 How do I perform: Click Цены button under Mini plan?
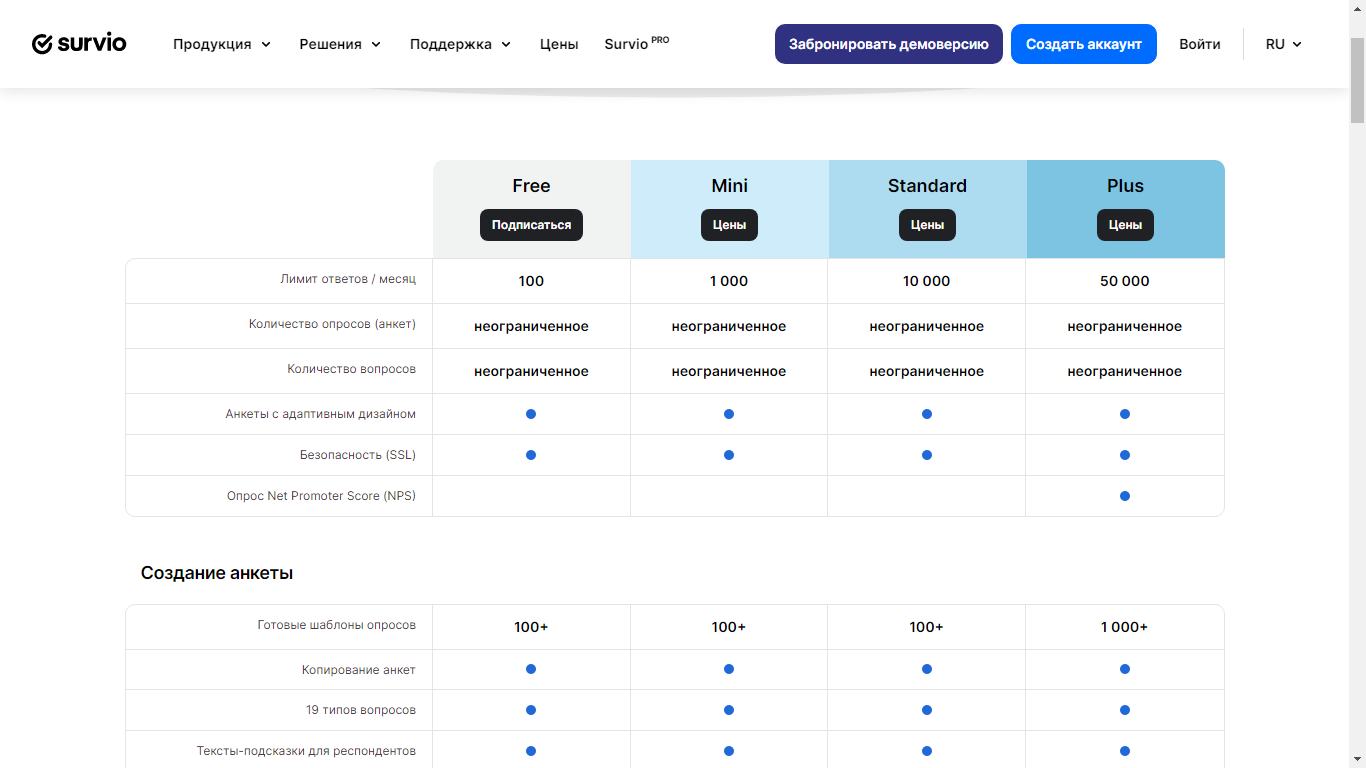729,225
